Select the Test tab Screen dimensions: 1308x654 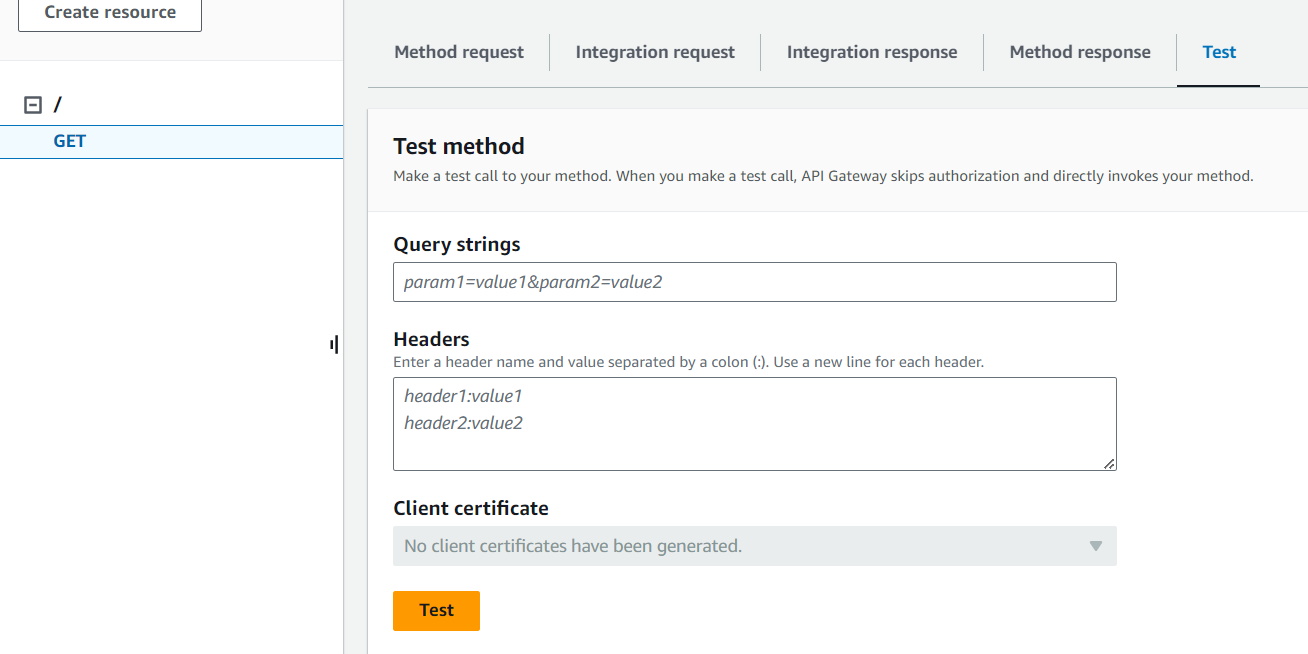coord(1219,52)
